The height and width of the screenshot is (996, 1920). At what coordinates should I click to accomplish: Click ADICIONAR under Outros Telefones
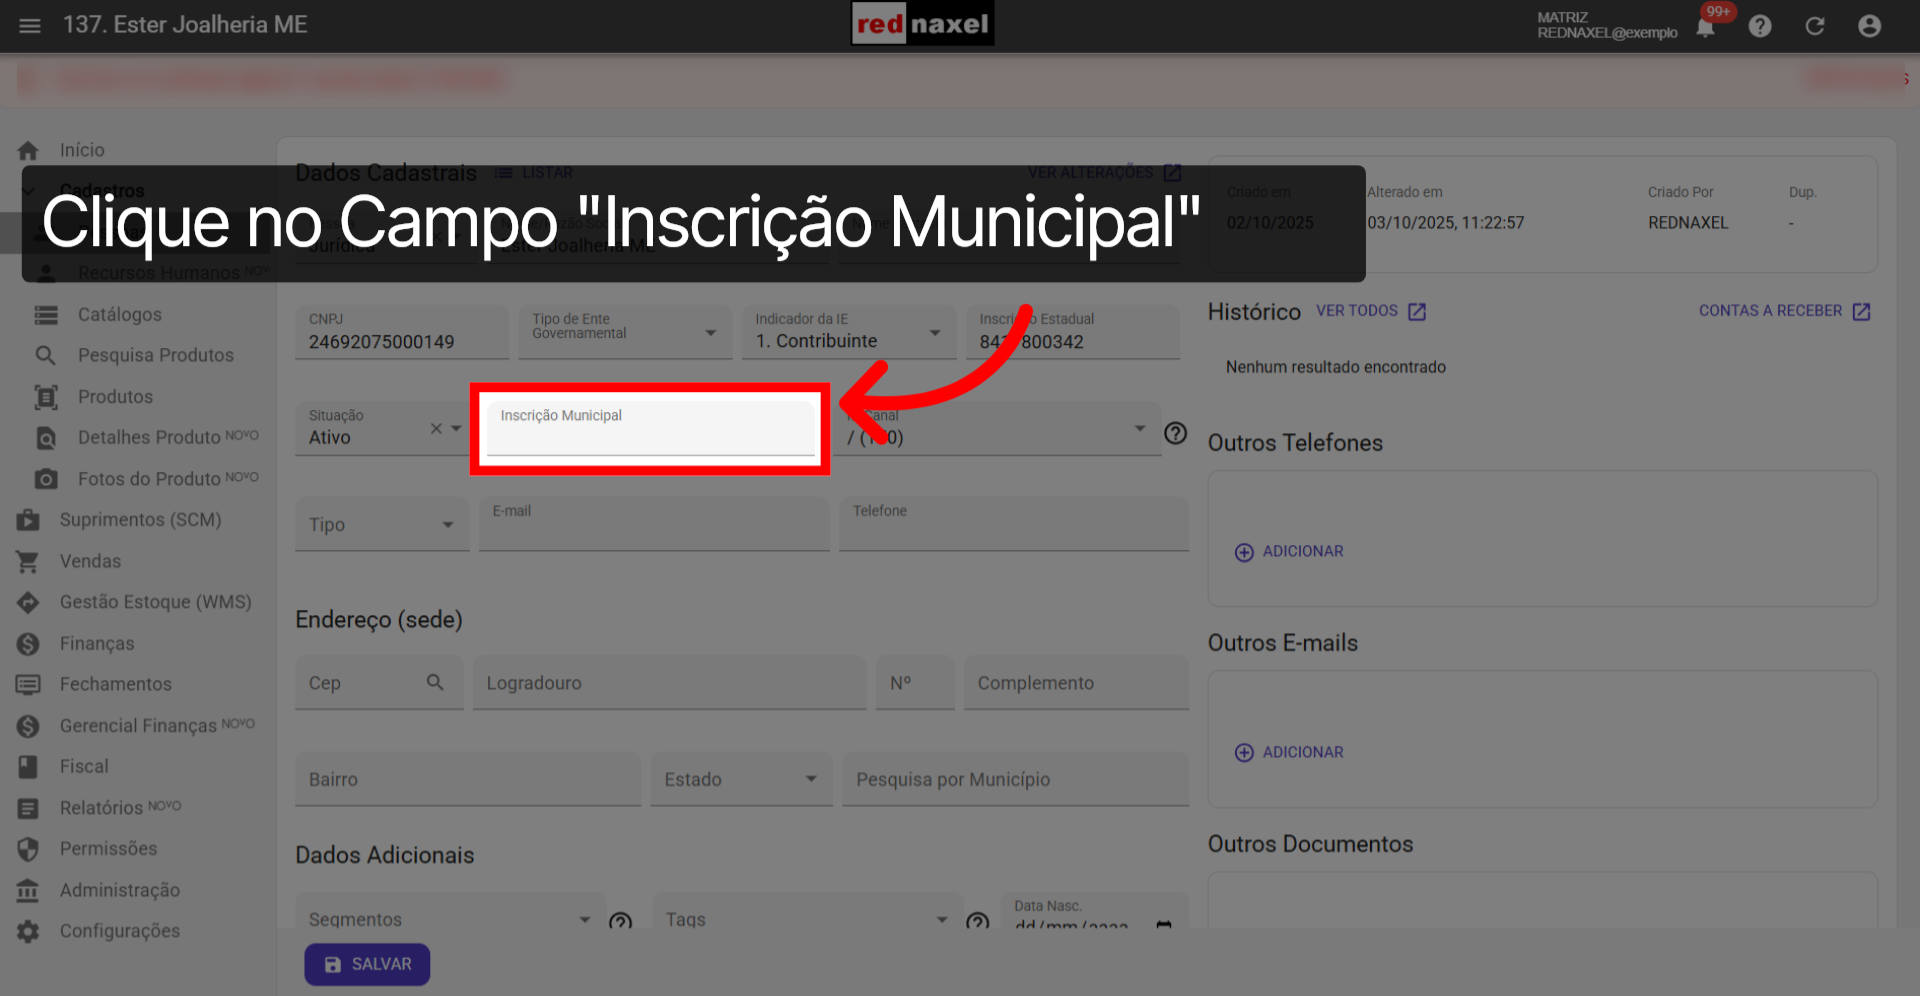[x=1289, y=551]
